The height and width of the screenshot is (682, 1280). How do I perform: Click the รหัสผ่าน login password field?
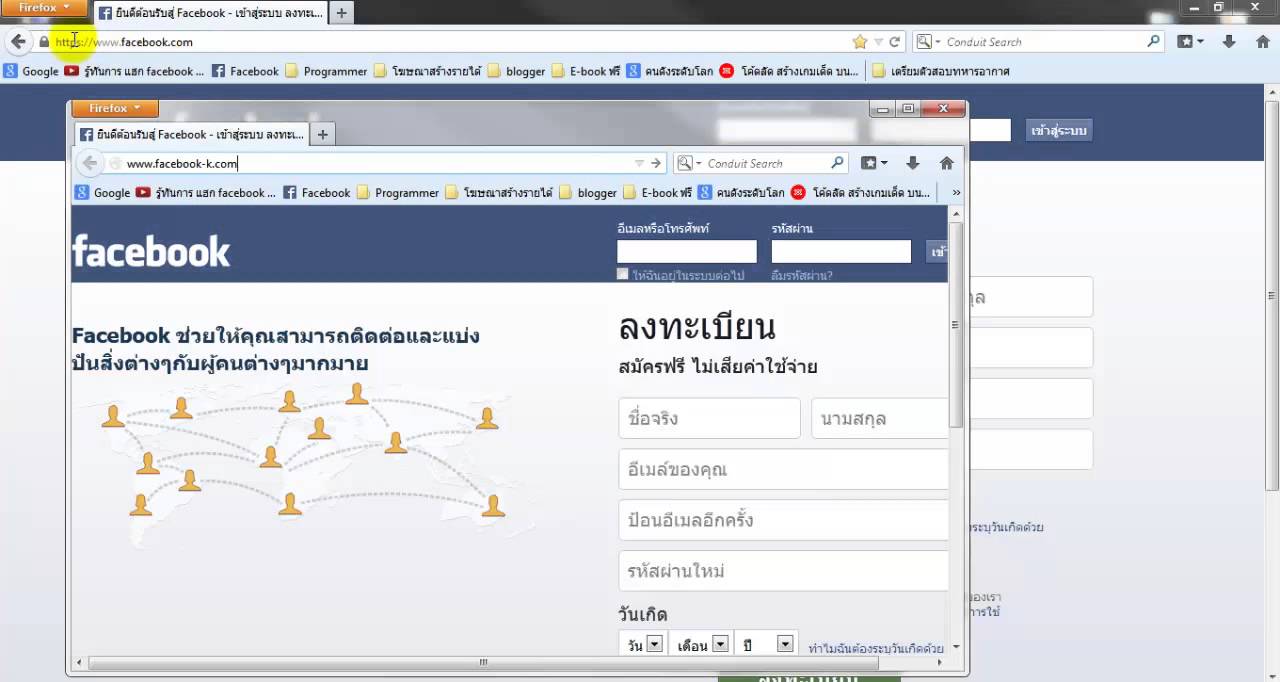coord(841,251)
